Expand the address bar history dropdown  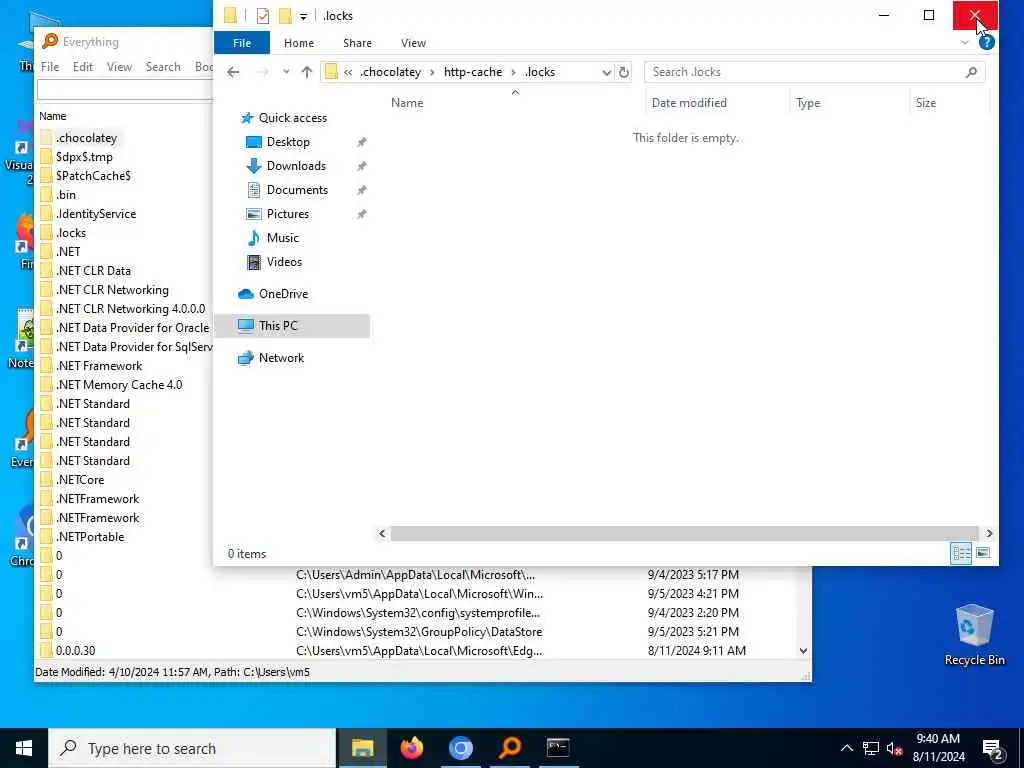[x=607, y=72]
